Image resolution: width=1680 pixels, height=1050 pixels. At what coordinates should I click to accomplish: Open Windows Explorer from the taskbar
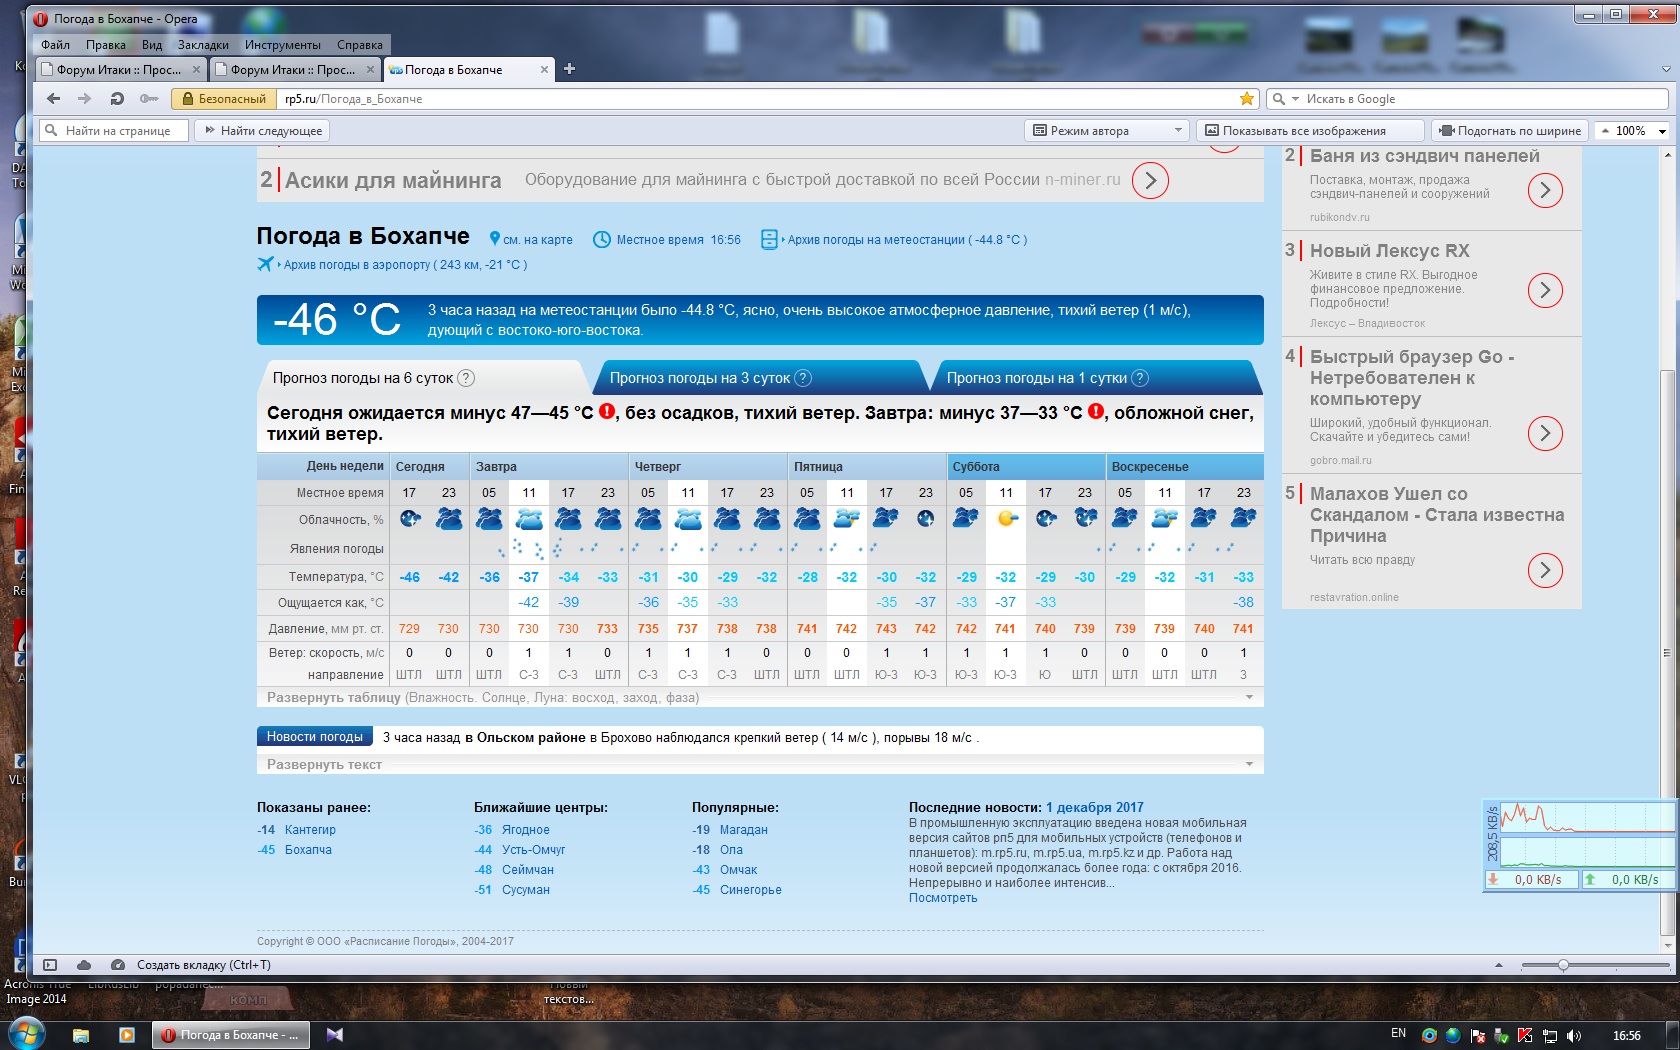(81, 1035)
